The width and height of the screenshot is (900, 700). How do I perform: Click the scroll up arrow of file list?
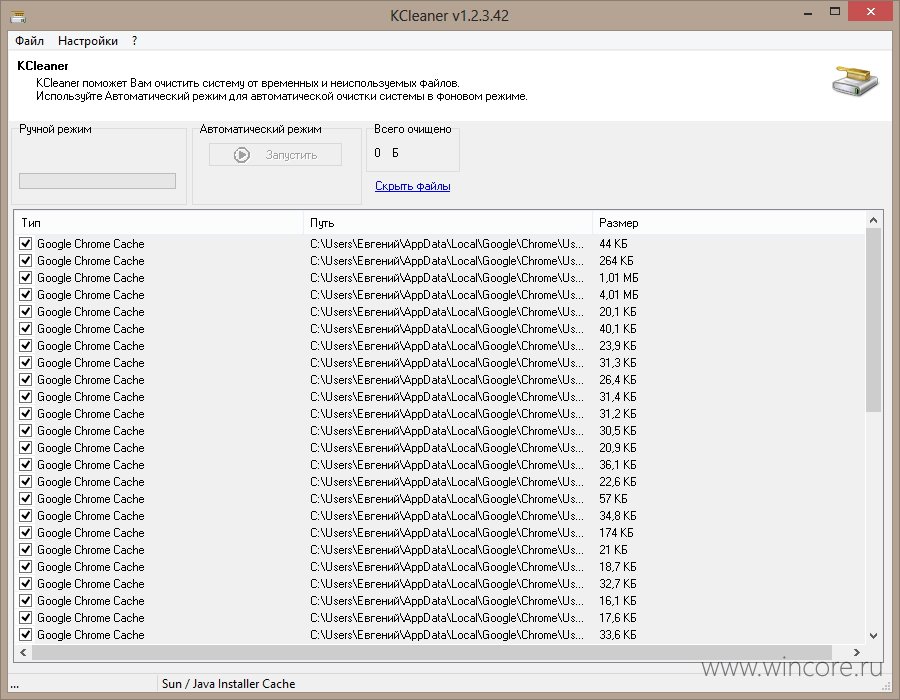pyautogui.click(x=873, y=220)
